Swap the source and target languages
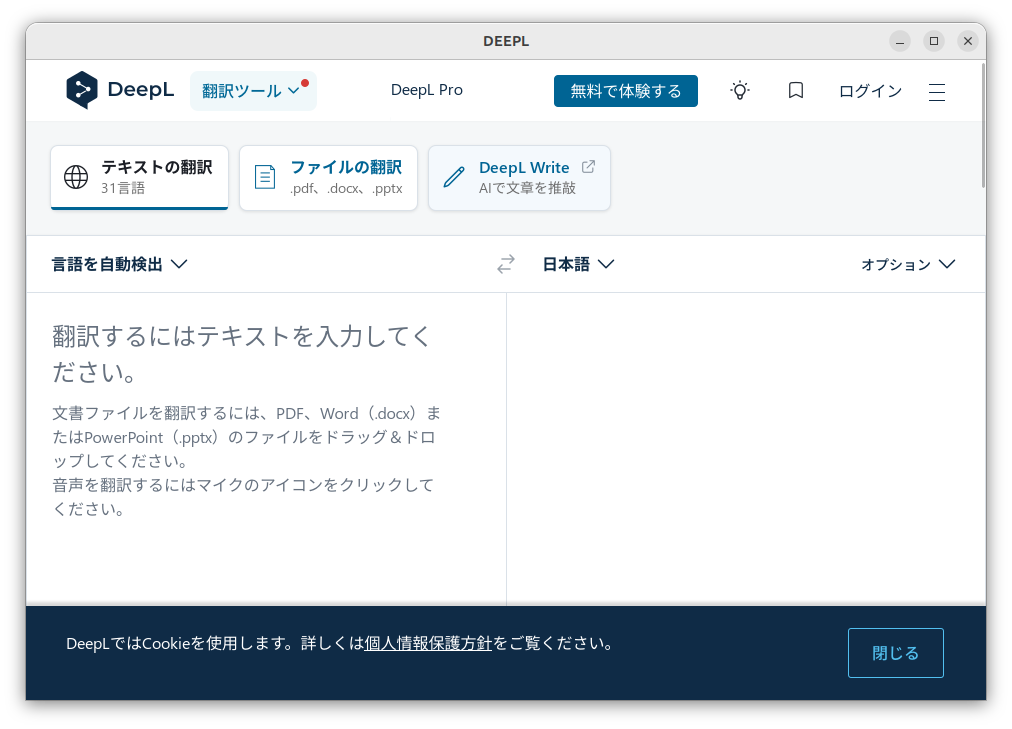This screenshot has width=1012, height=729. click(x=505, y=263)
